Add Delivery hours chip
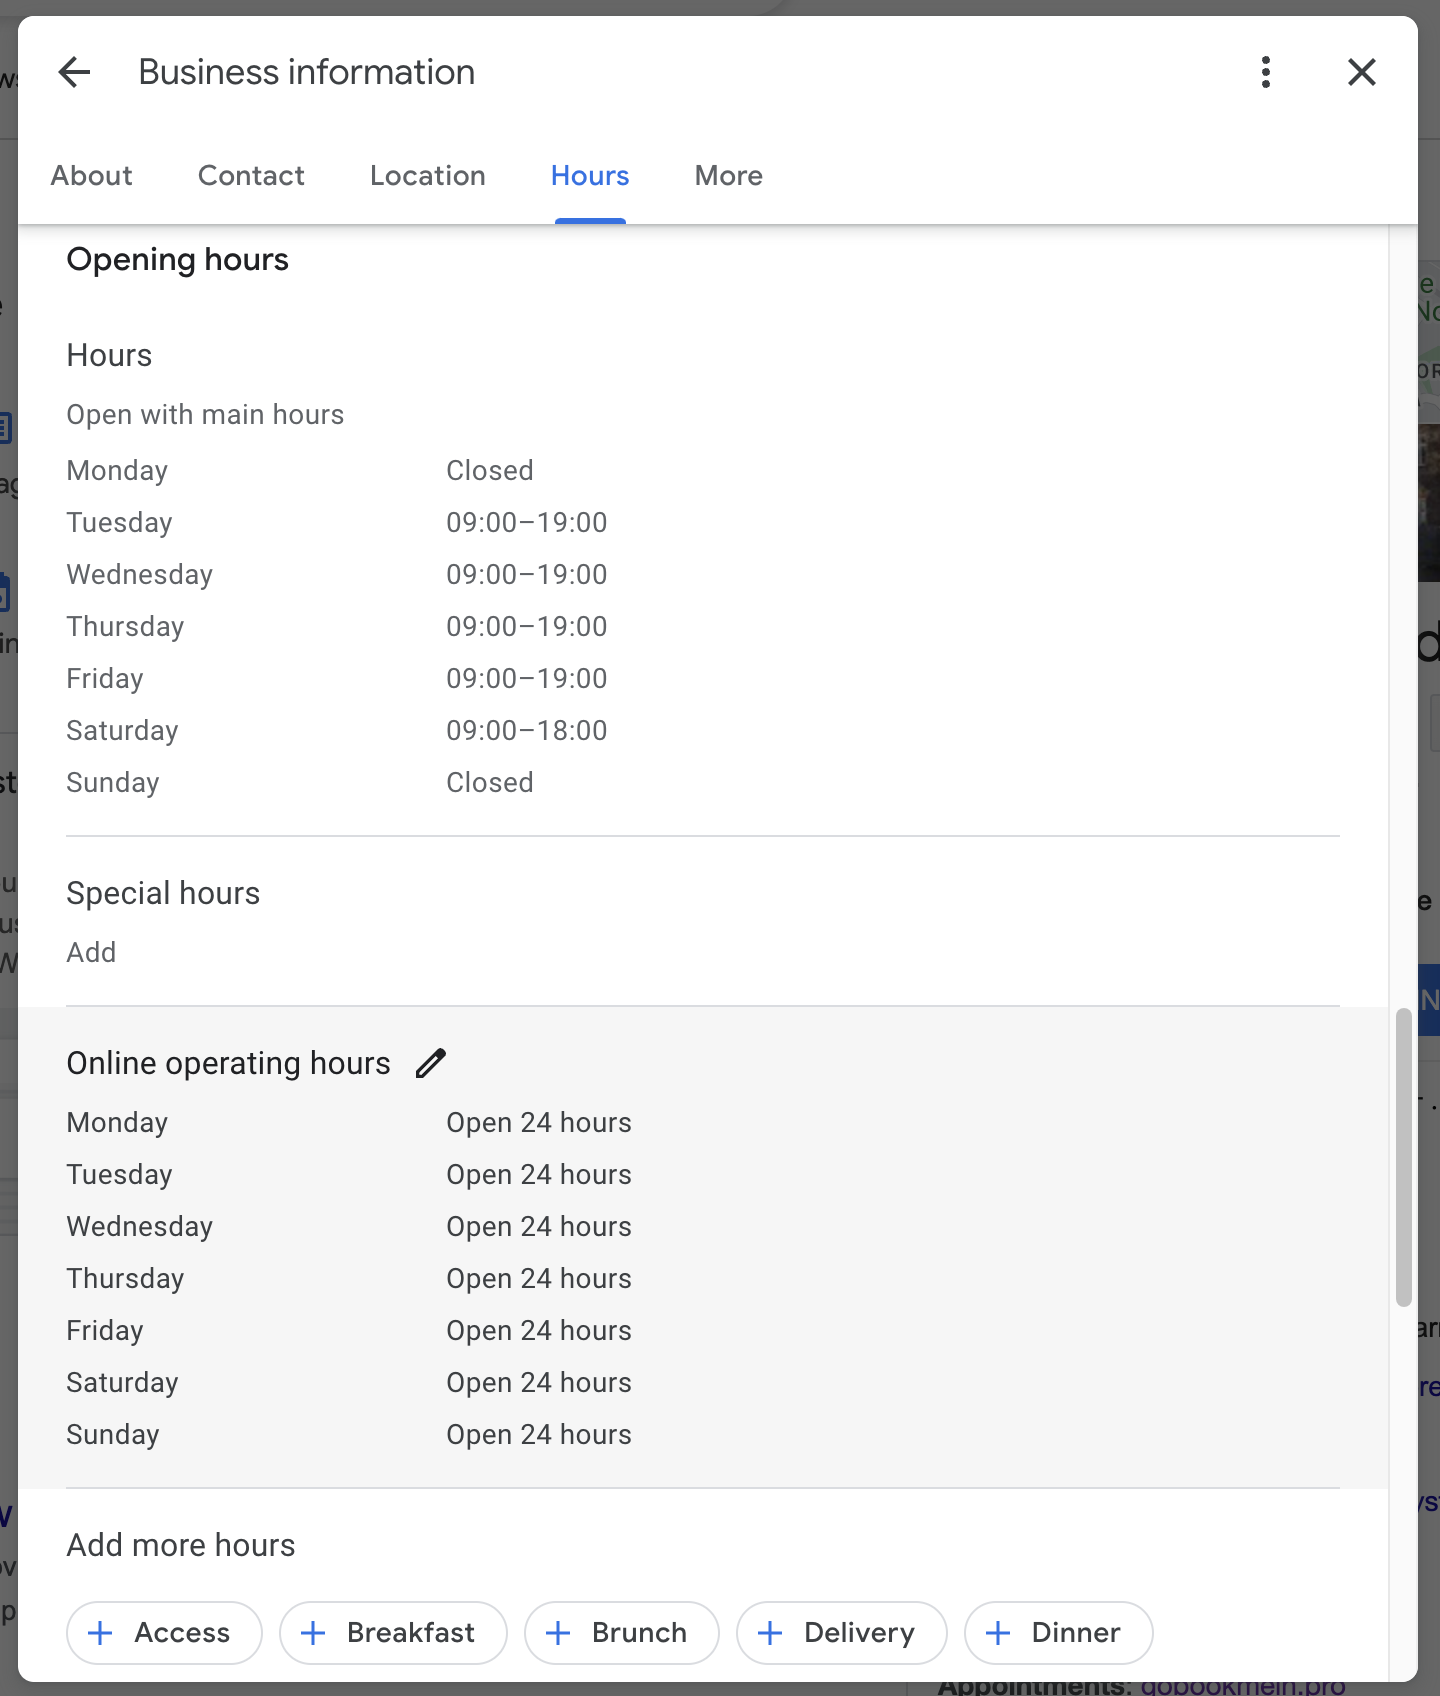 (841, 1633)
